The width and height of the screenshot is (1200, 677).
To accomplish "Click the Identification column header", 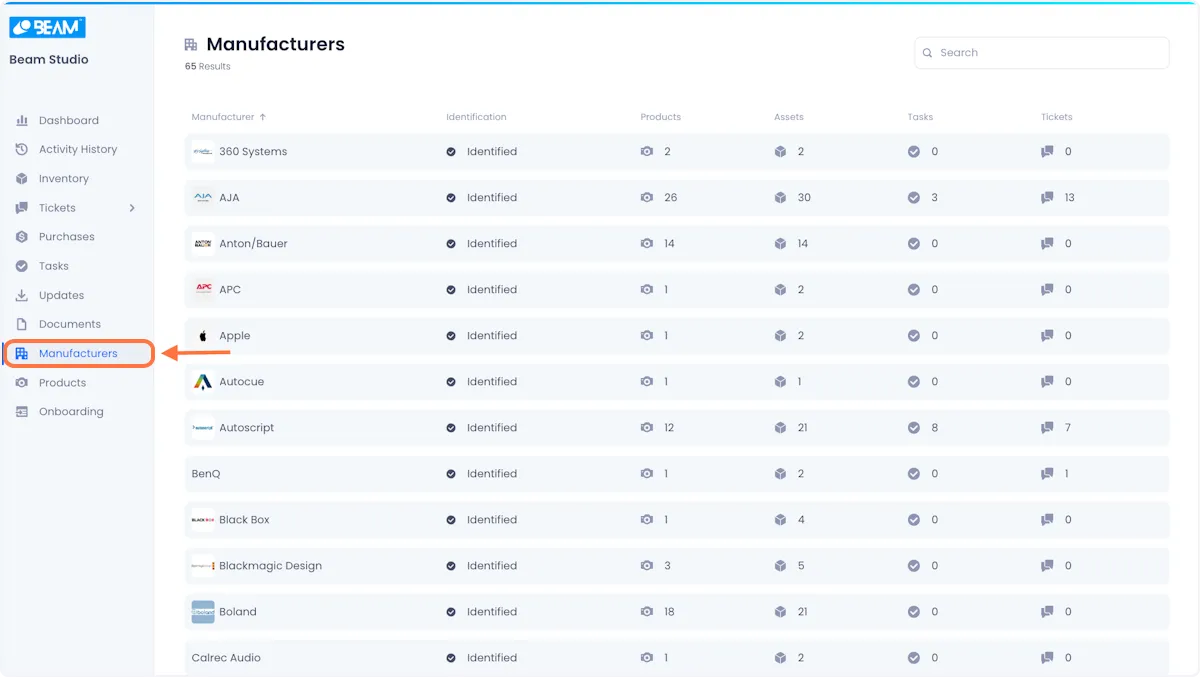I will click(x=476, y=117).
